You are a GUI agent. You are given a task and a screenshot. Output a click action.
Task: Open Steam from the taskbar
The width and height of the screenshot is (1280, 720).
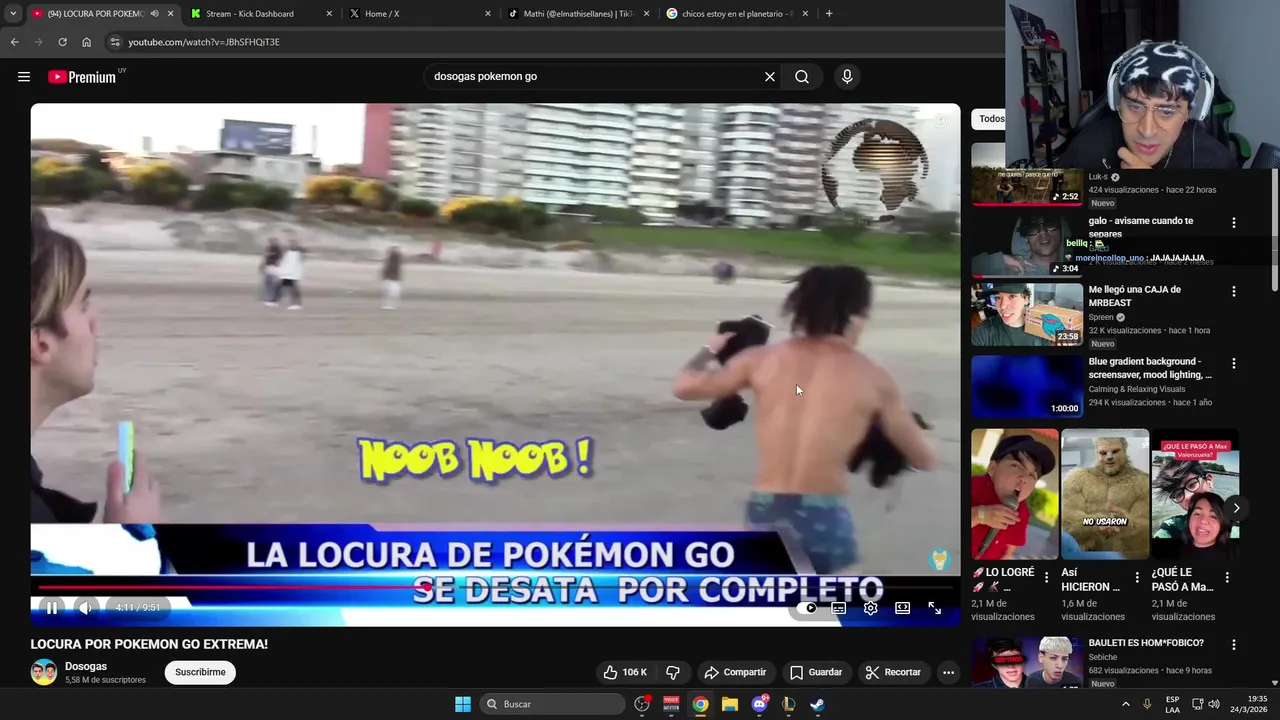[817, 704]
